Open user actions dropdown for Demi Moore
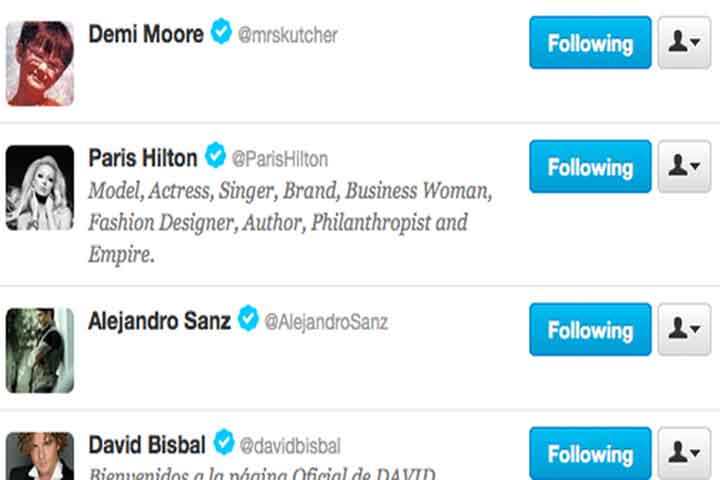720x480 pixels. [x=684, y=43]
